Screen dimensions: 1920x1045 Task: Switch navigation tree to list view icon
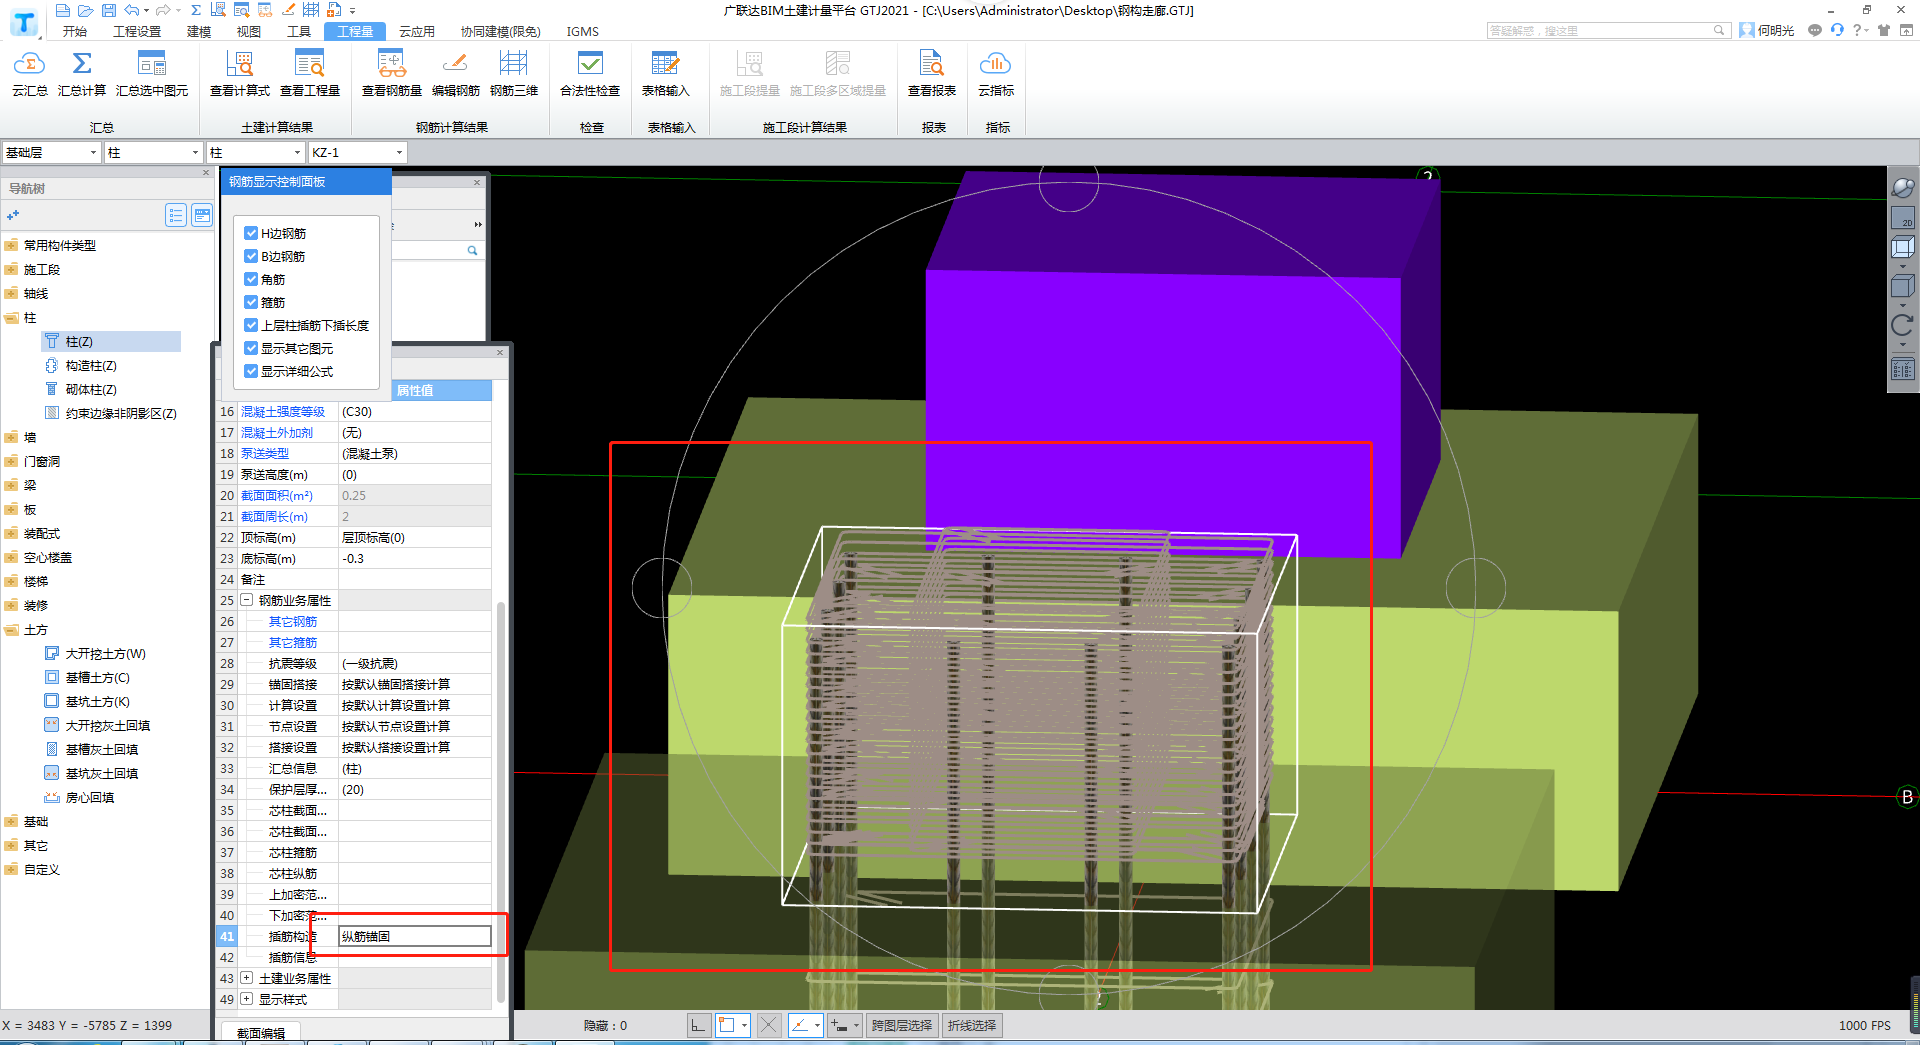[x=176, y=215]
